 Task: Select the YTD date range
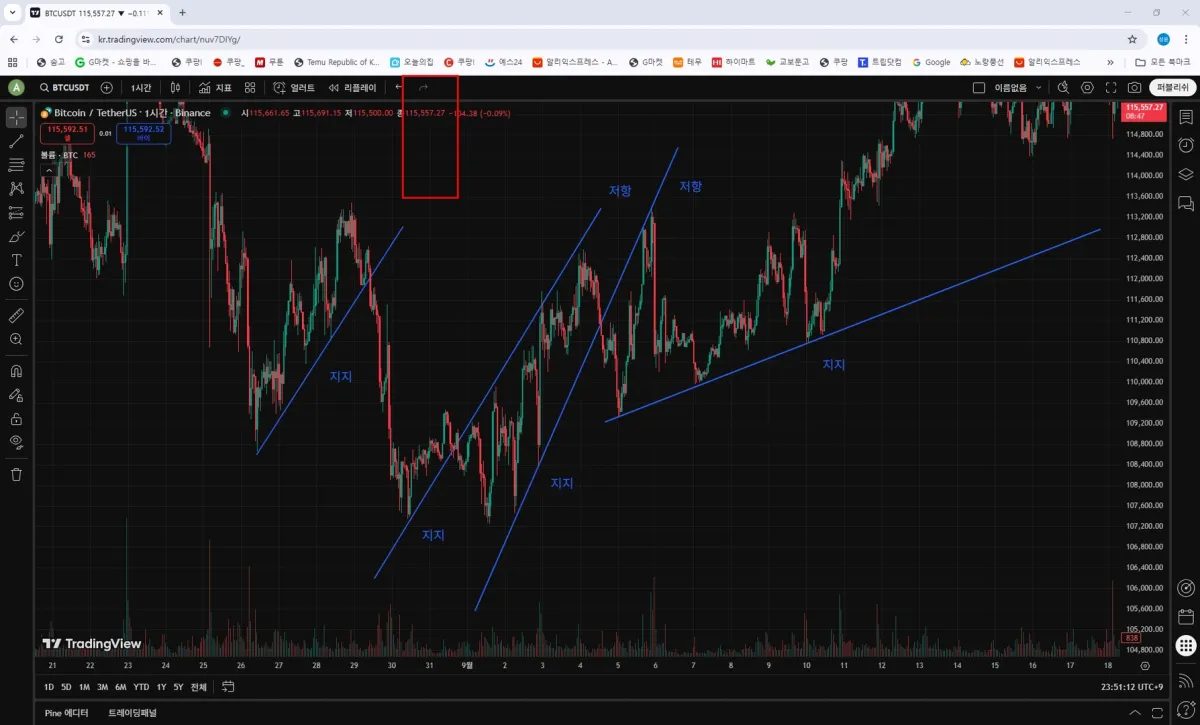(x=141, y=687)
